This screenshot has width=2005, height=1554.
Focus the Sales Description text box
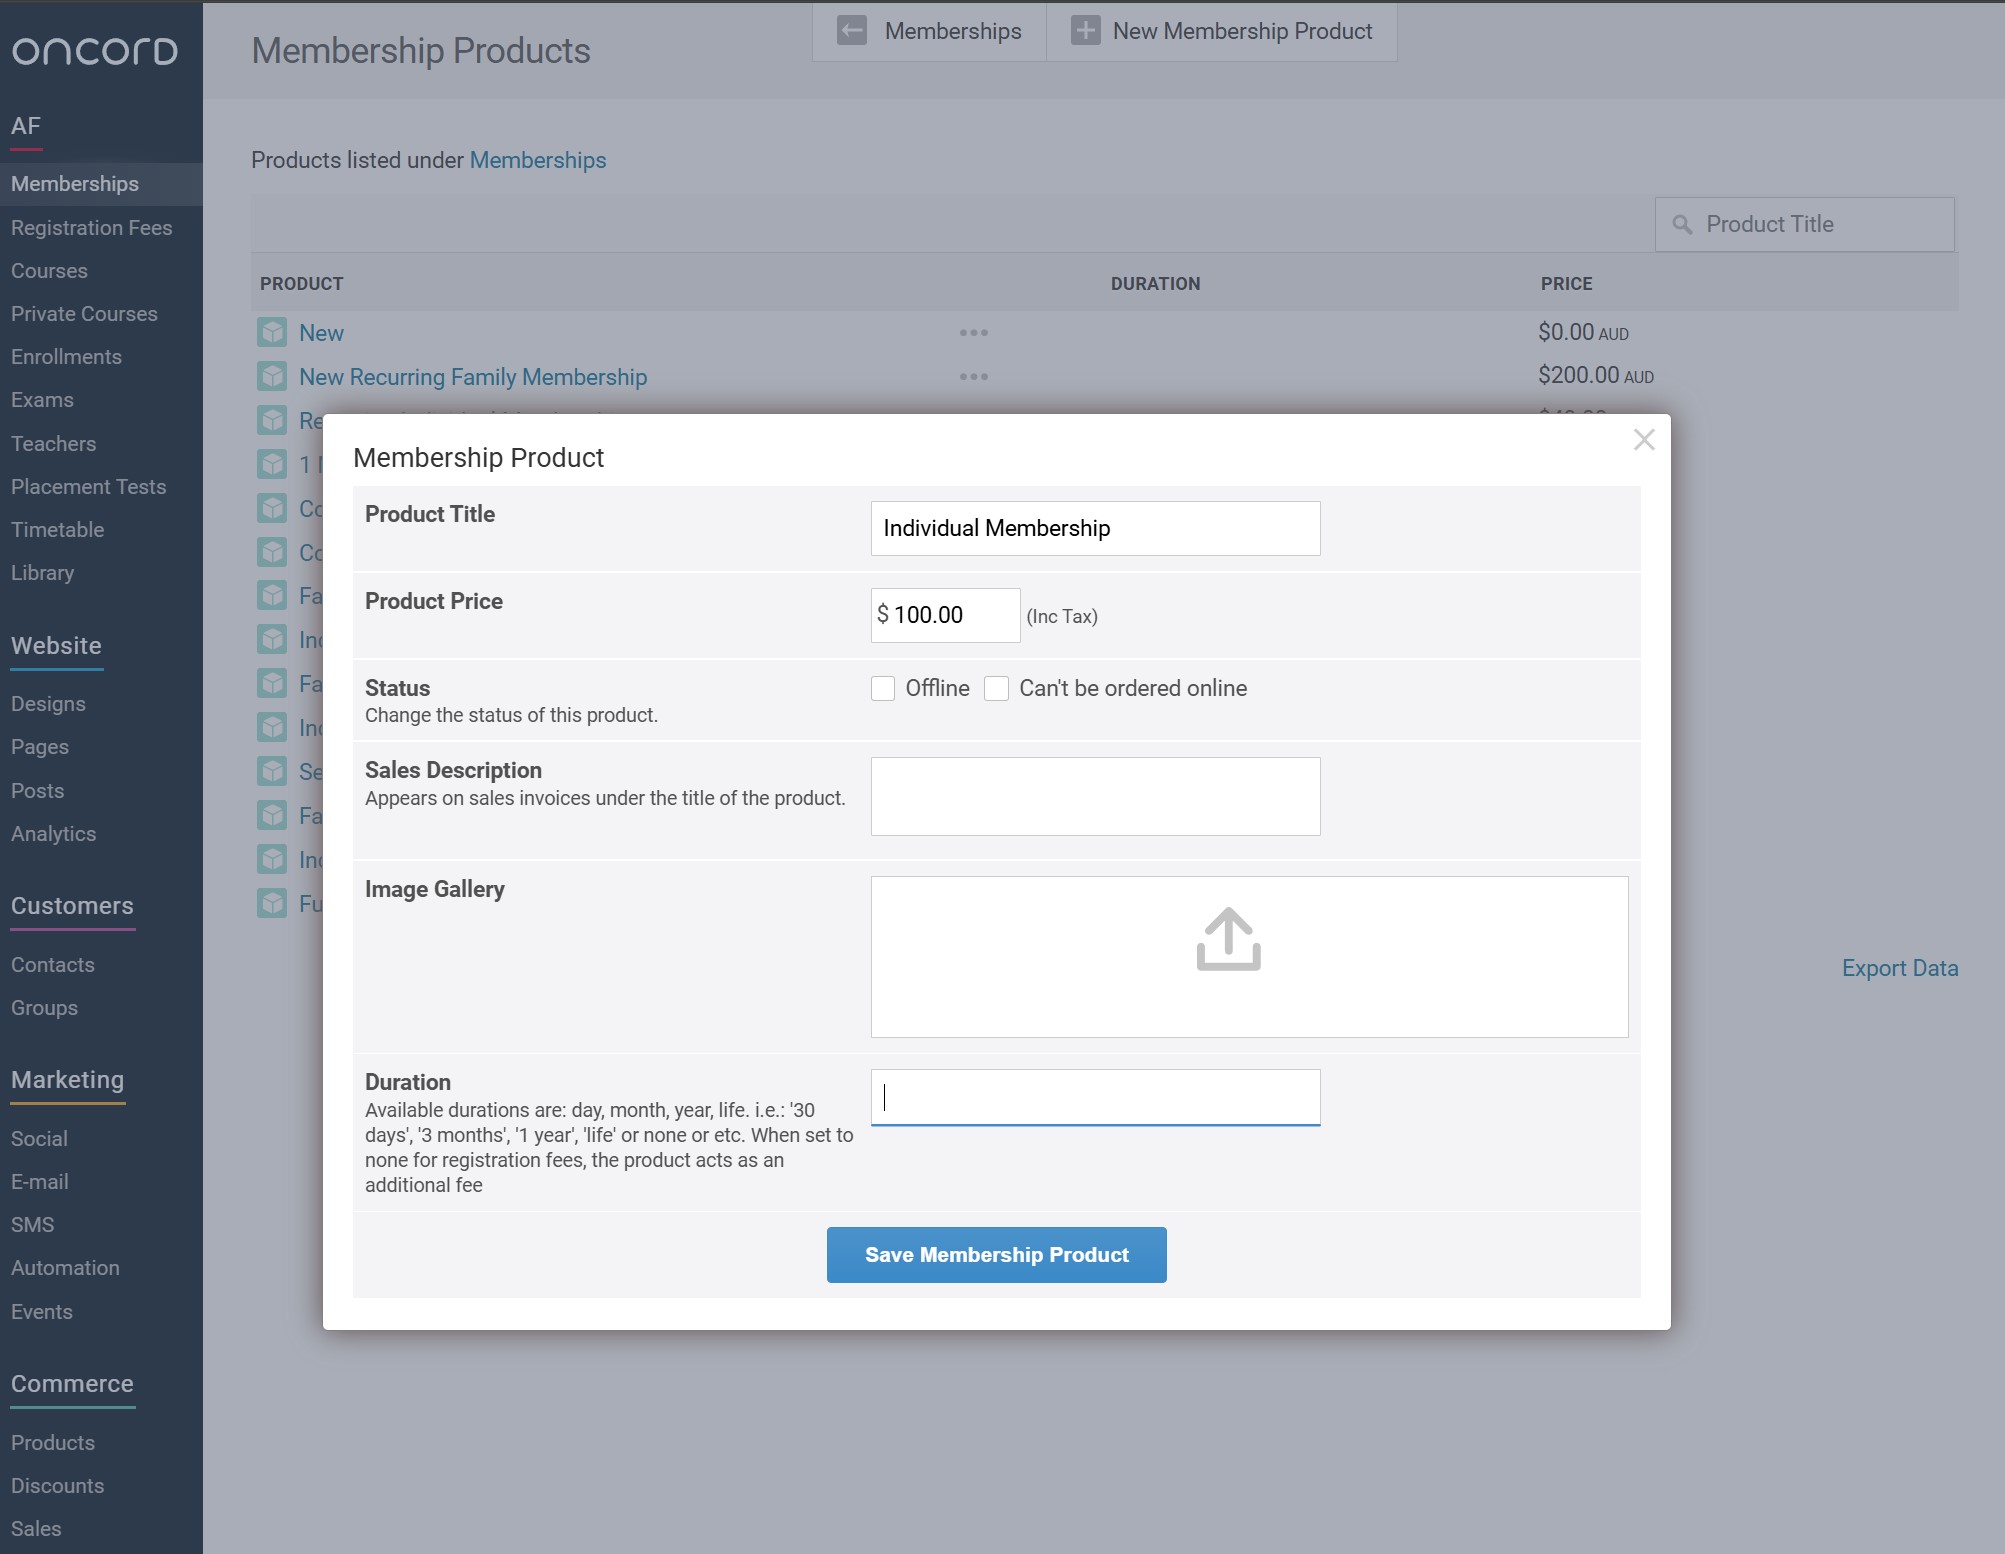click(x=1095, y=796)
